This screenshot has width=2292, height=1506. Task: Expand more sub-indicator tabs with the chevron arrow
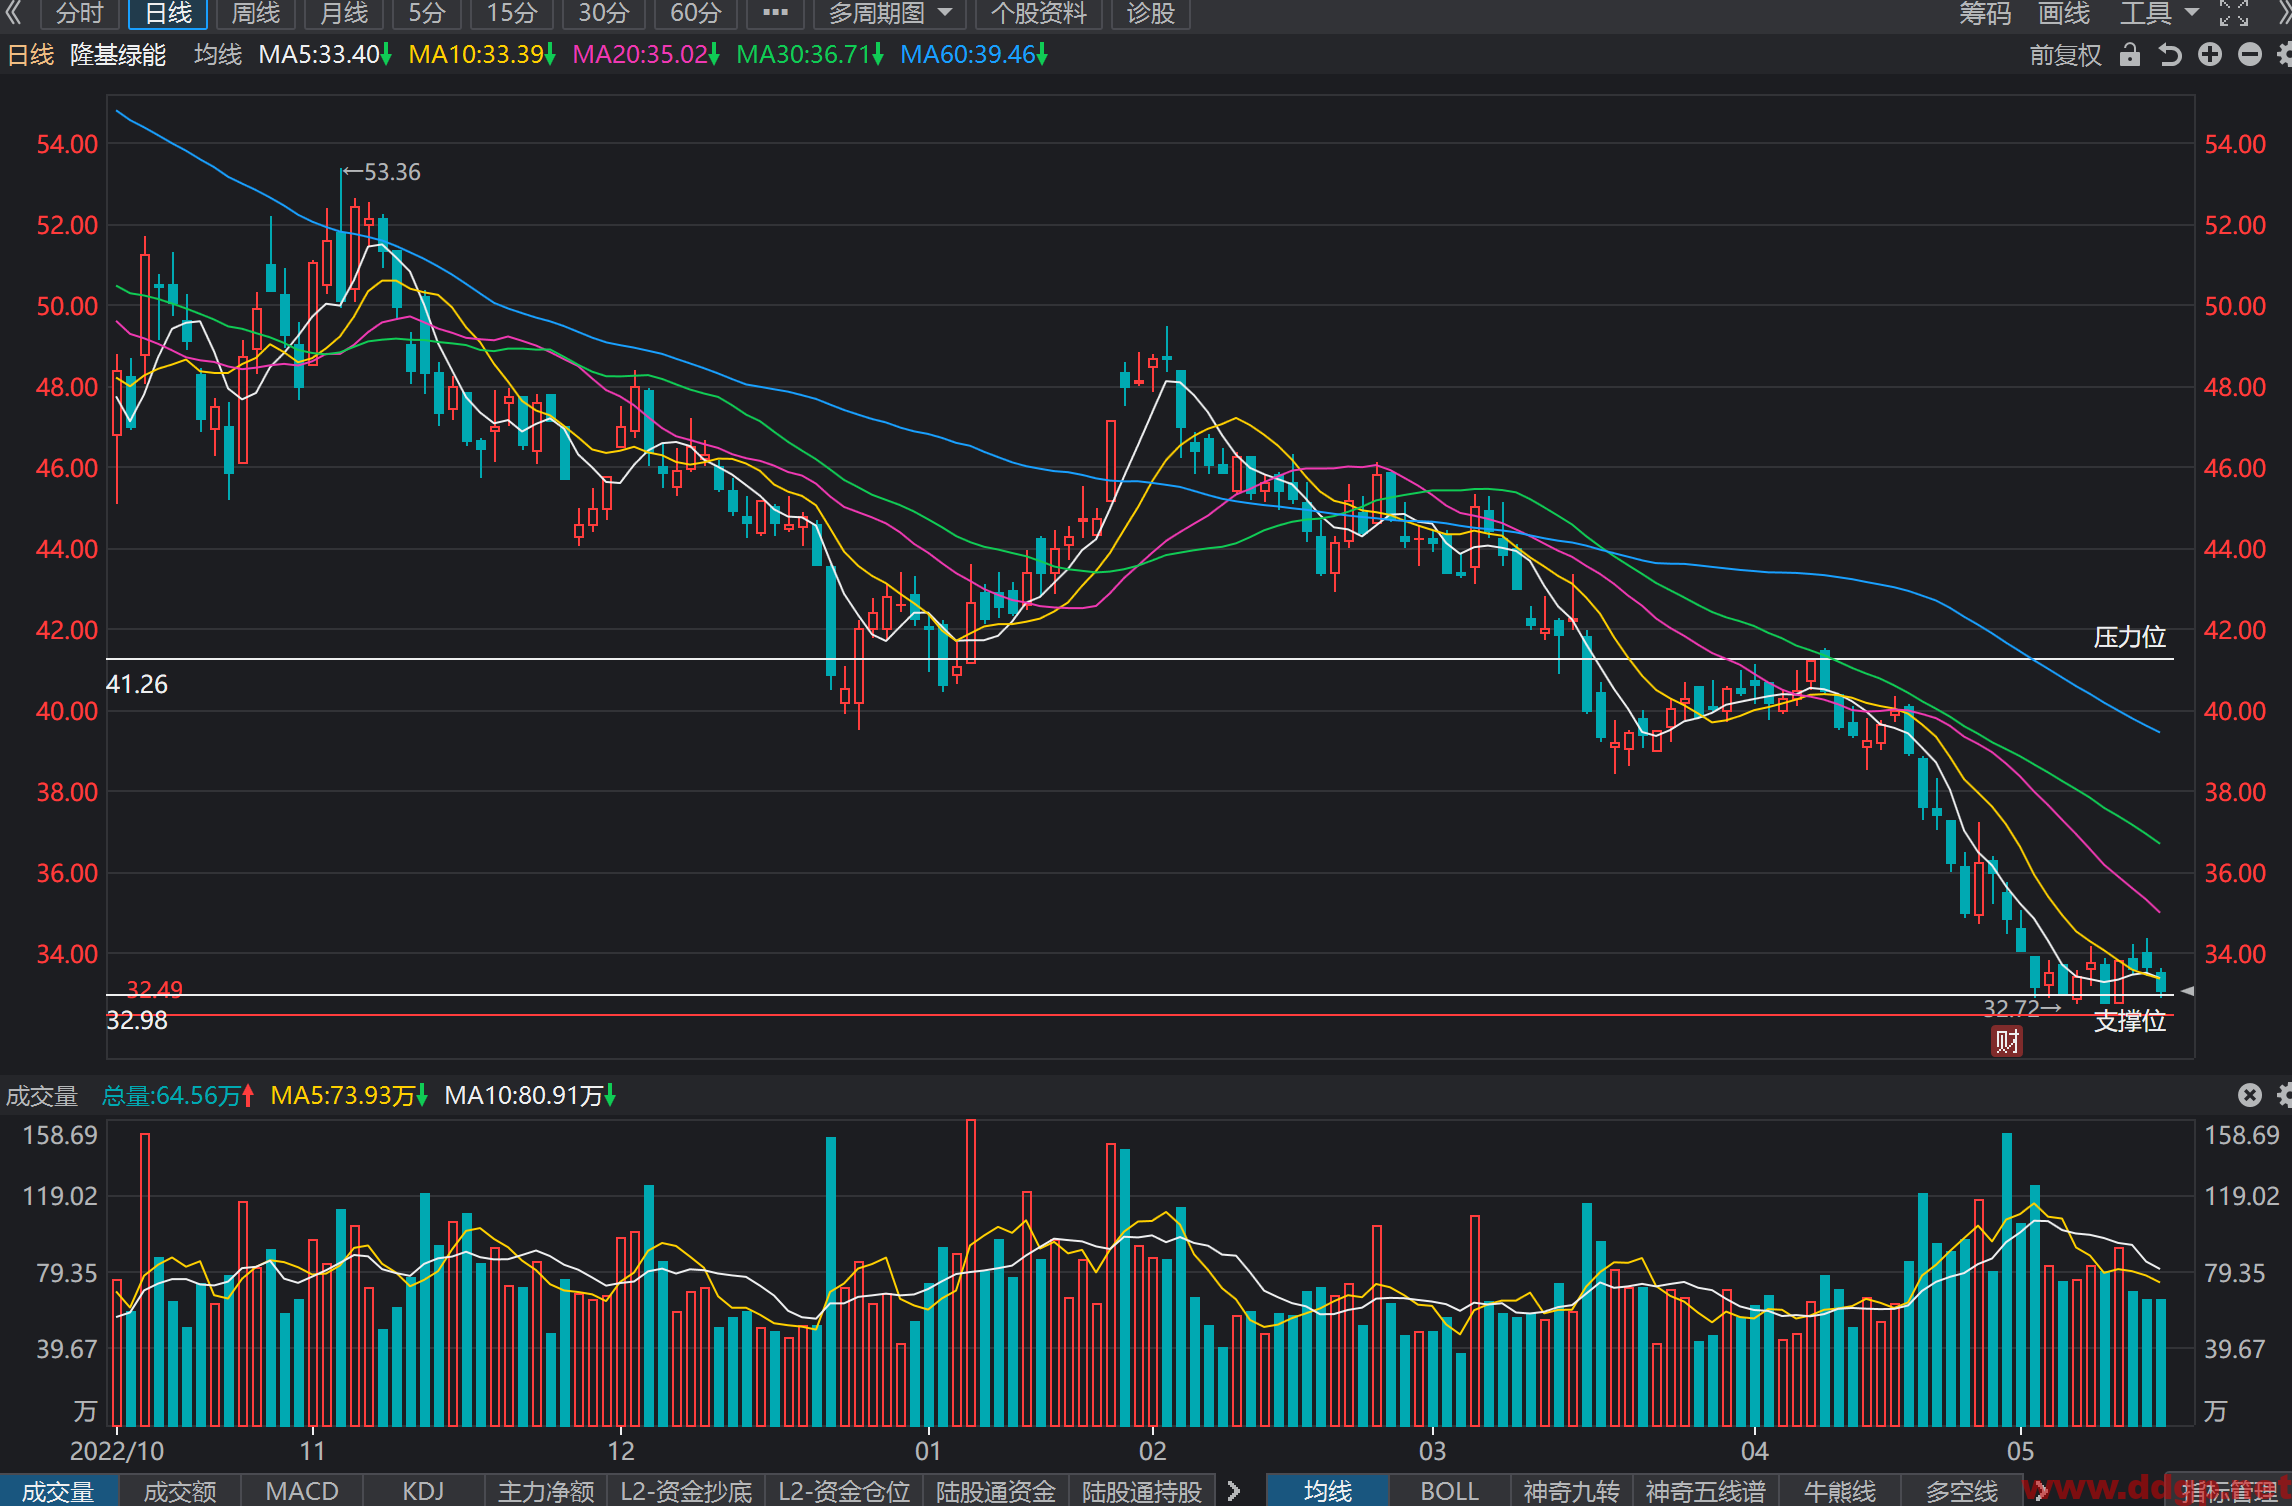1234,1491
